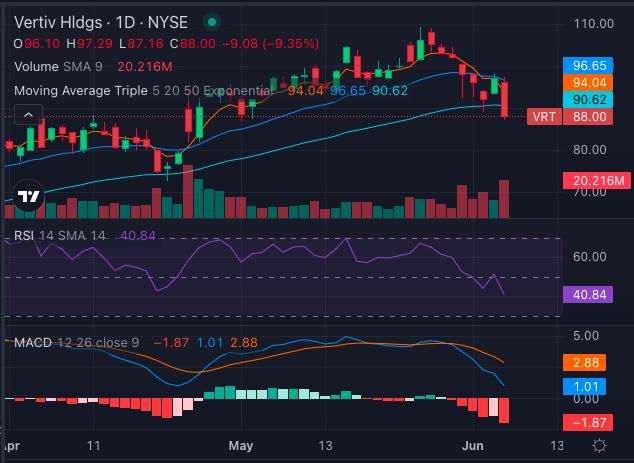The width and height of the screenshot is (634, 463).
Task: Click the orange 2.88 MACD signal label
Action: point(584,363)
